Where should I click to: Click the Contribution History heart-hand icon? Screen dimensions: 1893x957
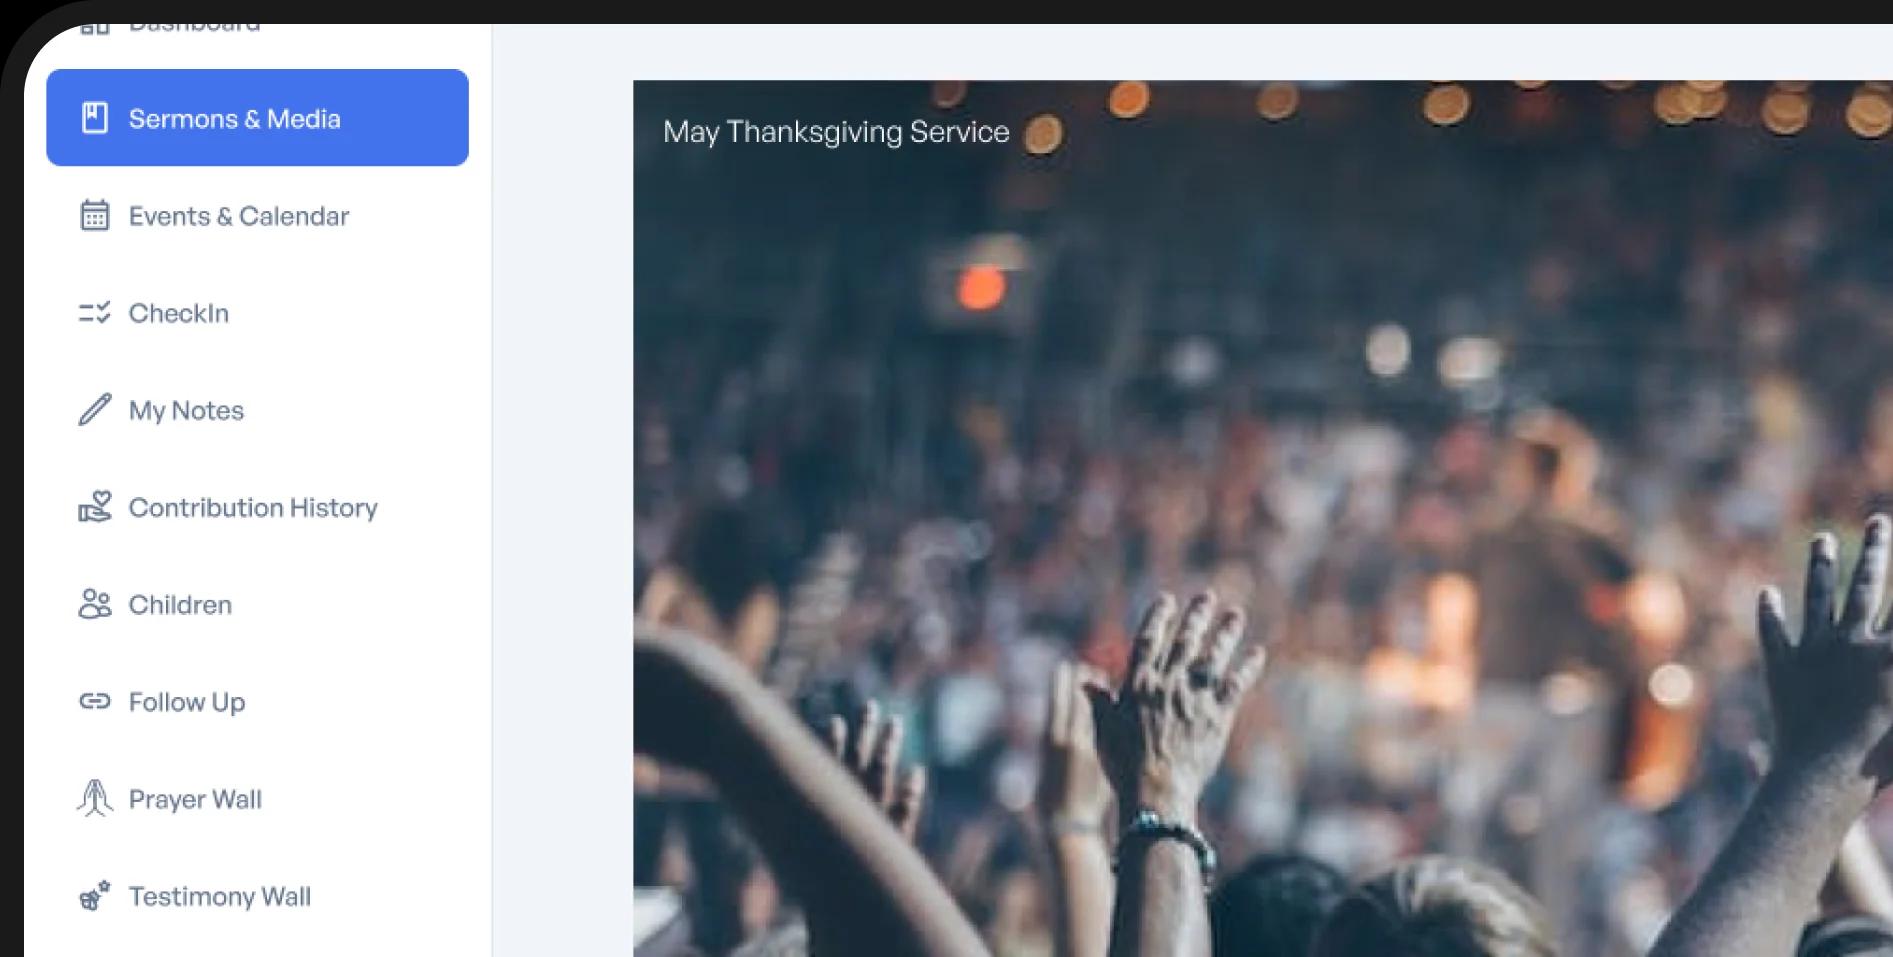point(95,506)
